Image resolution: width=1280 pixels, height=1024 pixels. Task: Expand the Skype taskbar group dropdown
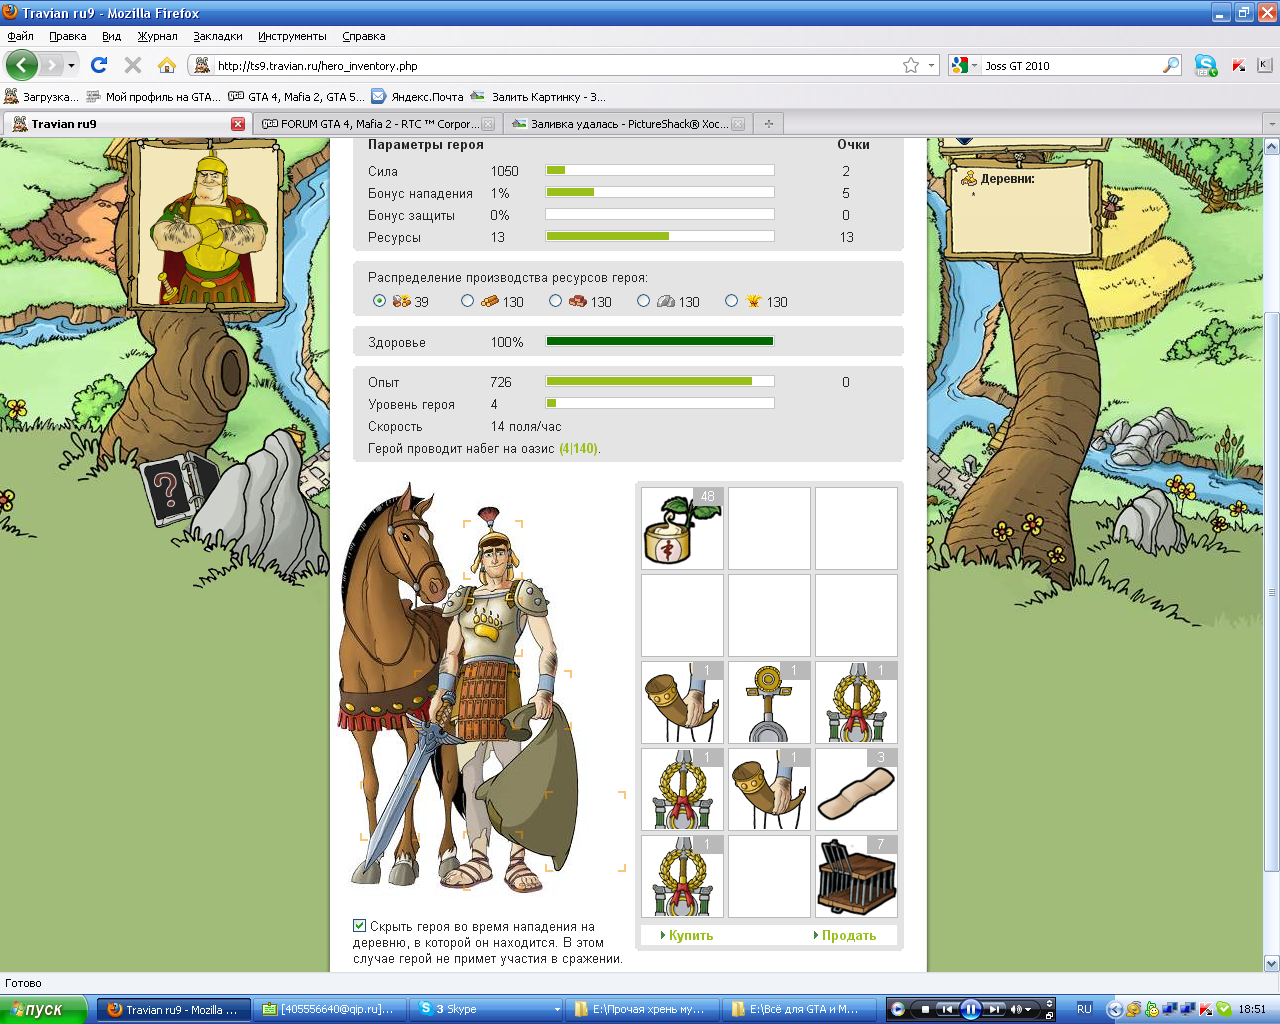click(557, 1009)
